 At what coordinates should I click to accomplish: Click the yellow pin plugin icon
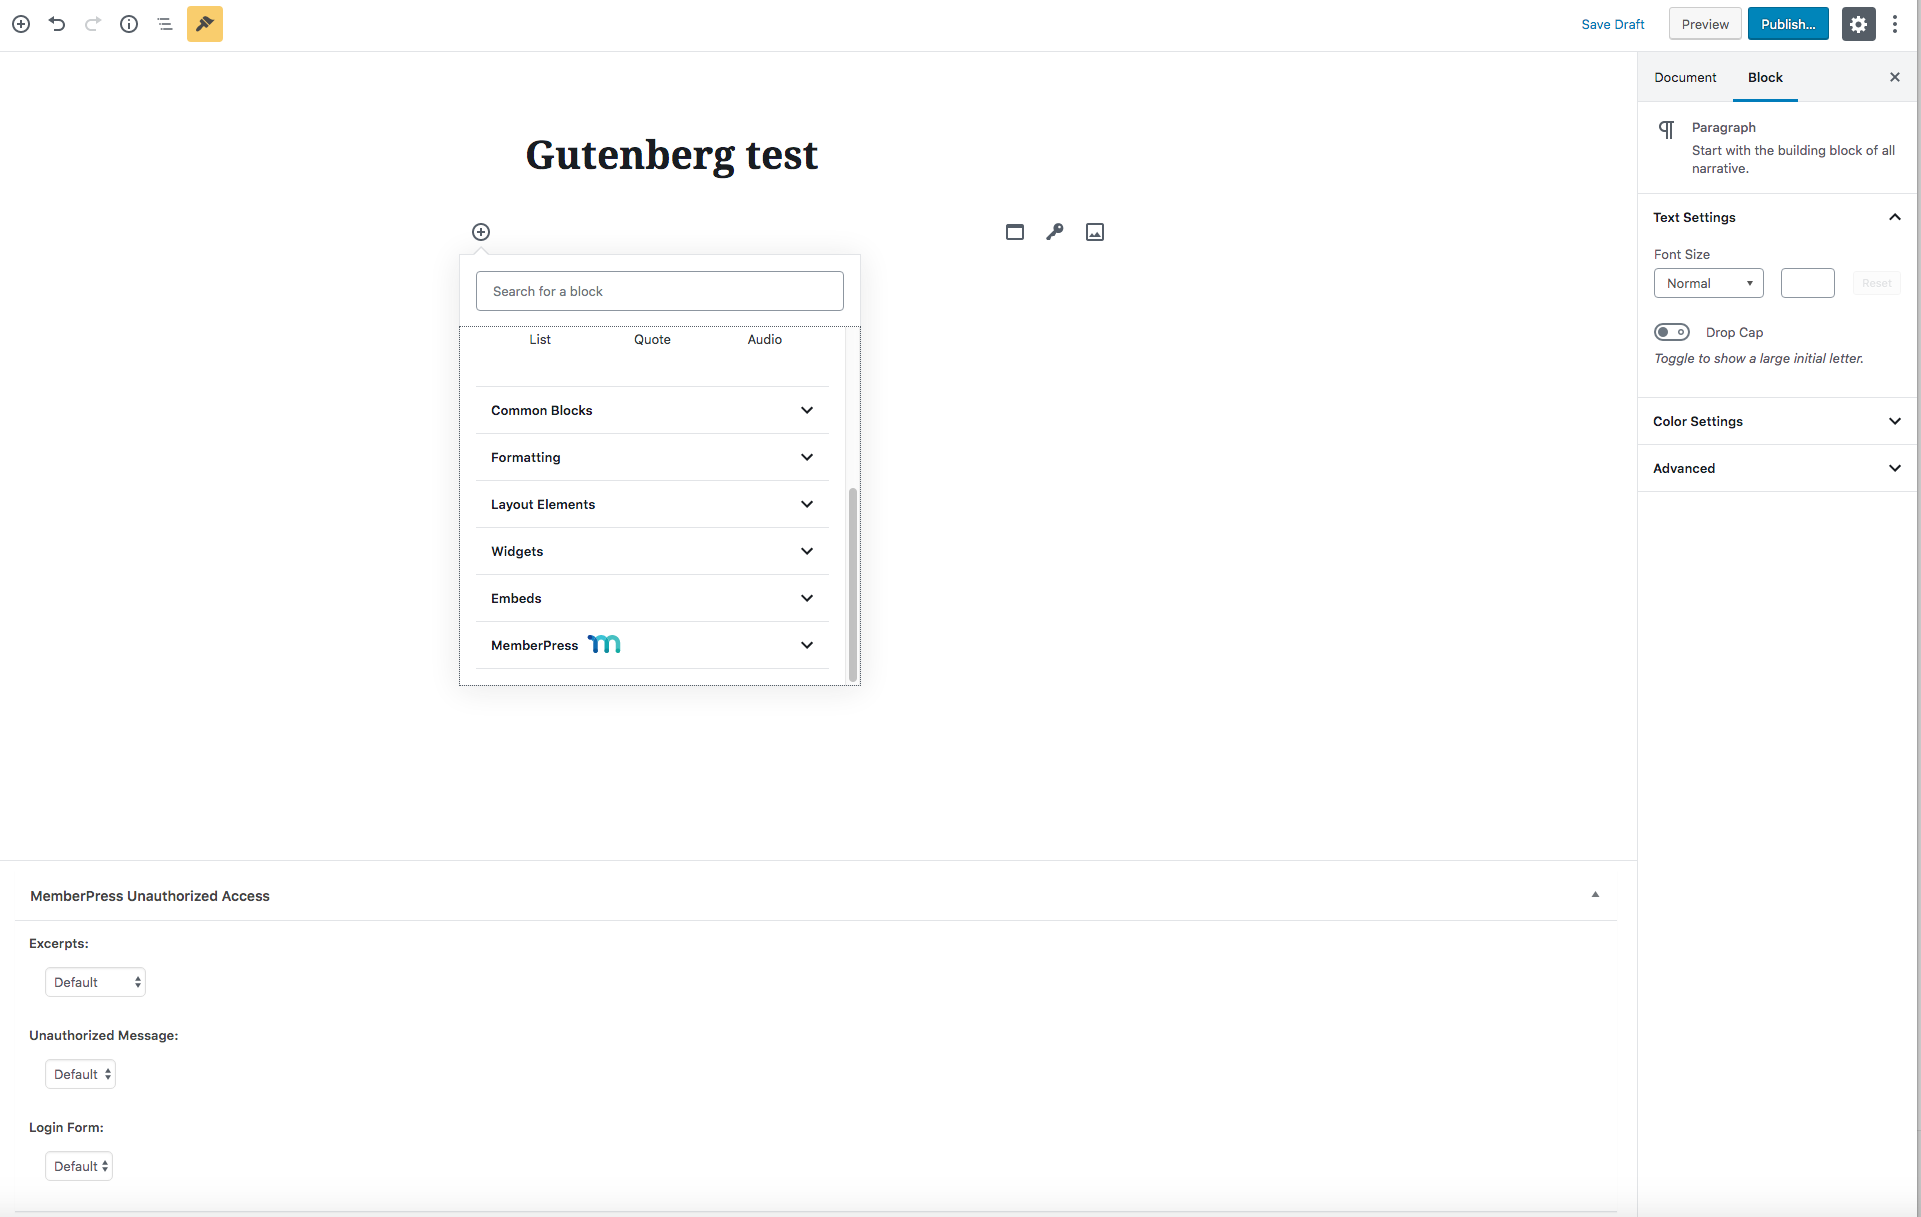[205, 24]
